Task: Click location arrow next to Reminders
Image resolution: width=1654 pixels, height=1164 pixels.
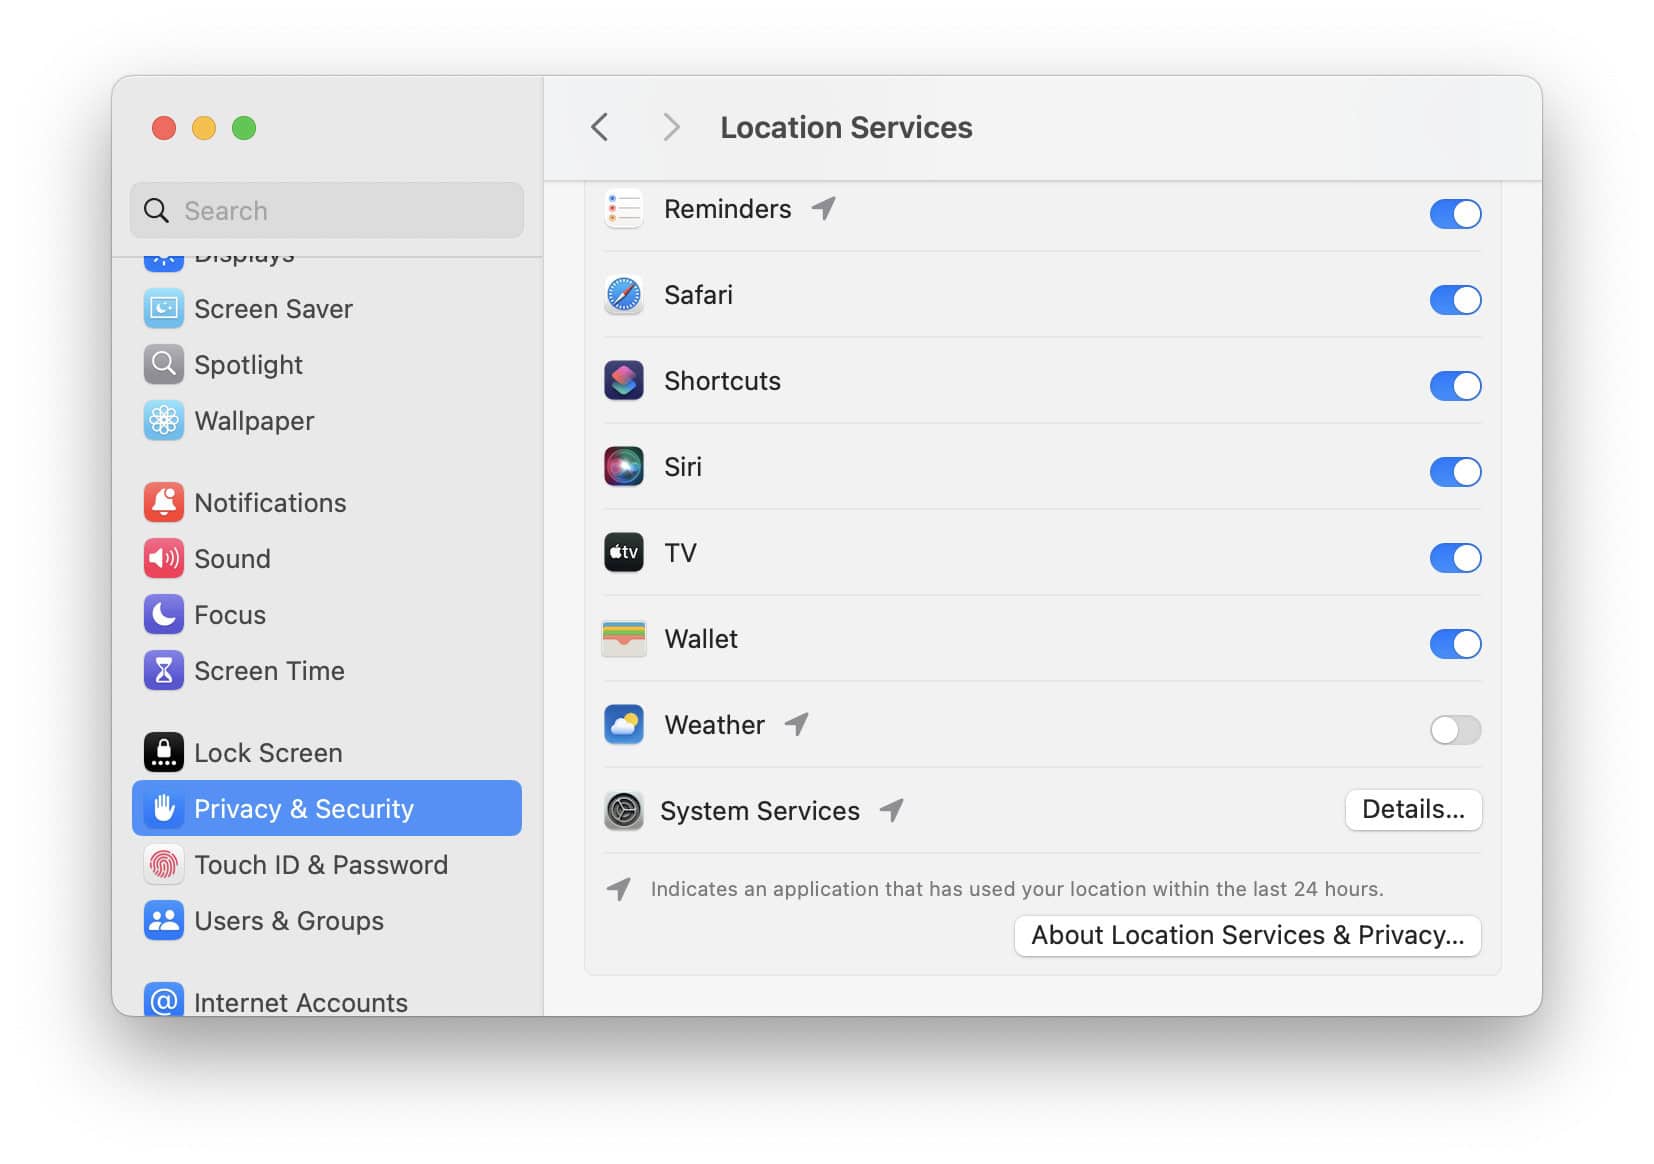Action: pyautogui.click(x=823, y=208)
